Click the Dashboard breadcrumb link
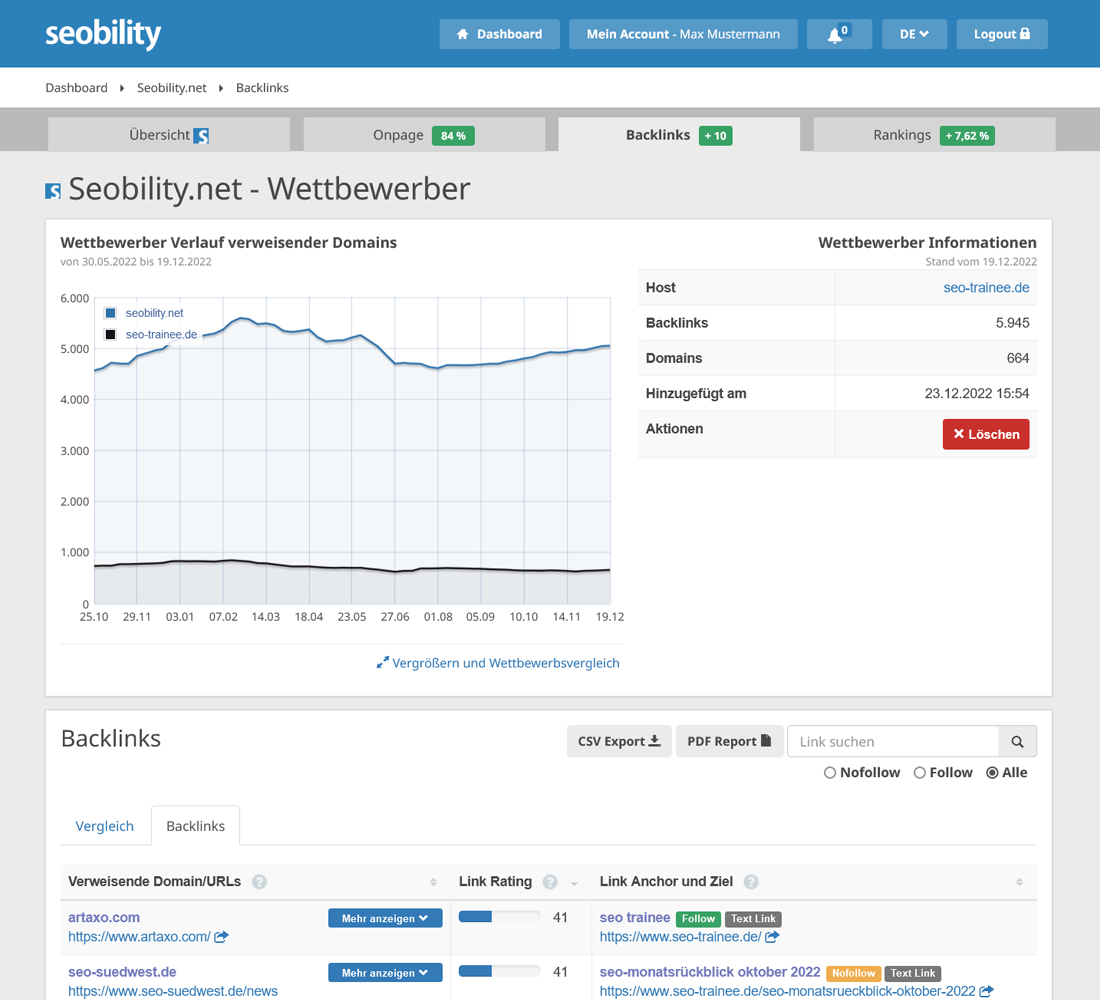This screenshot has width=1100, height=1000. [76, 88]
